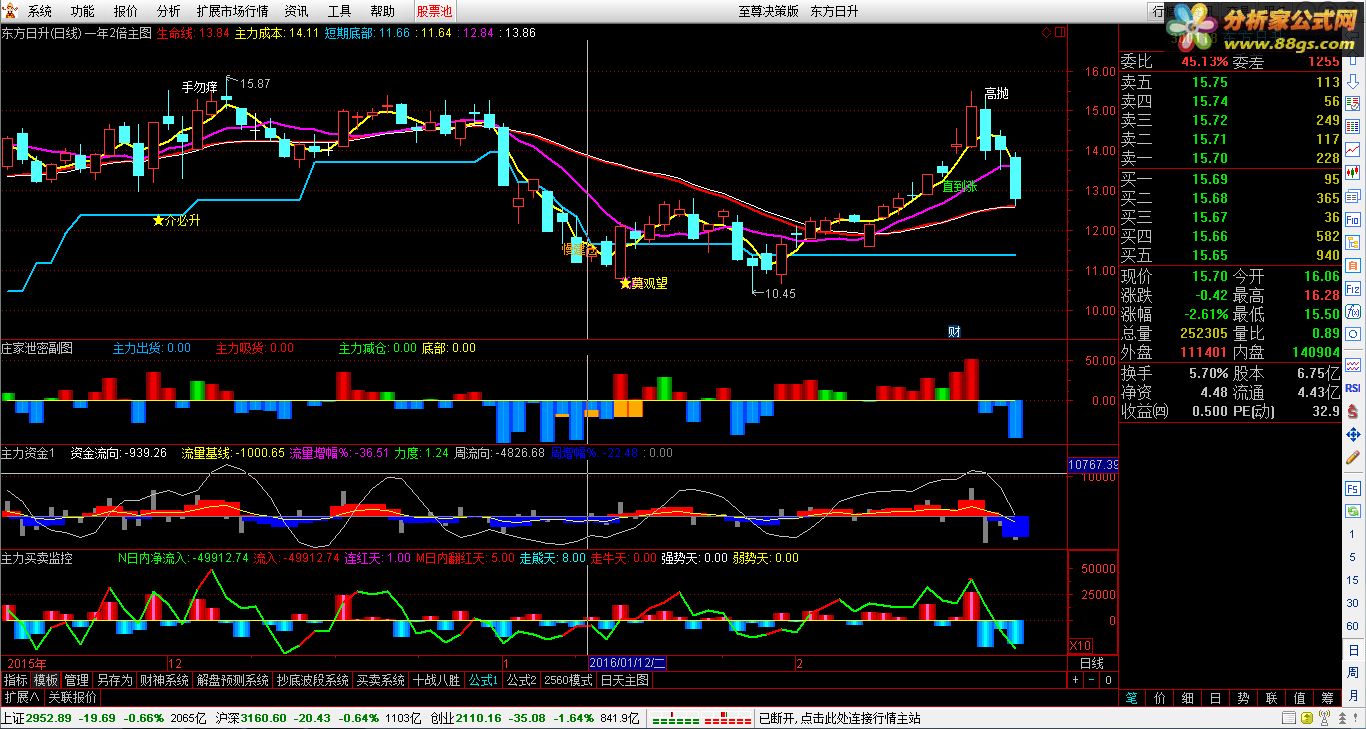Open the 功能 menu

[x=83, y=11]
